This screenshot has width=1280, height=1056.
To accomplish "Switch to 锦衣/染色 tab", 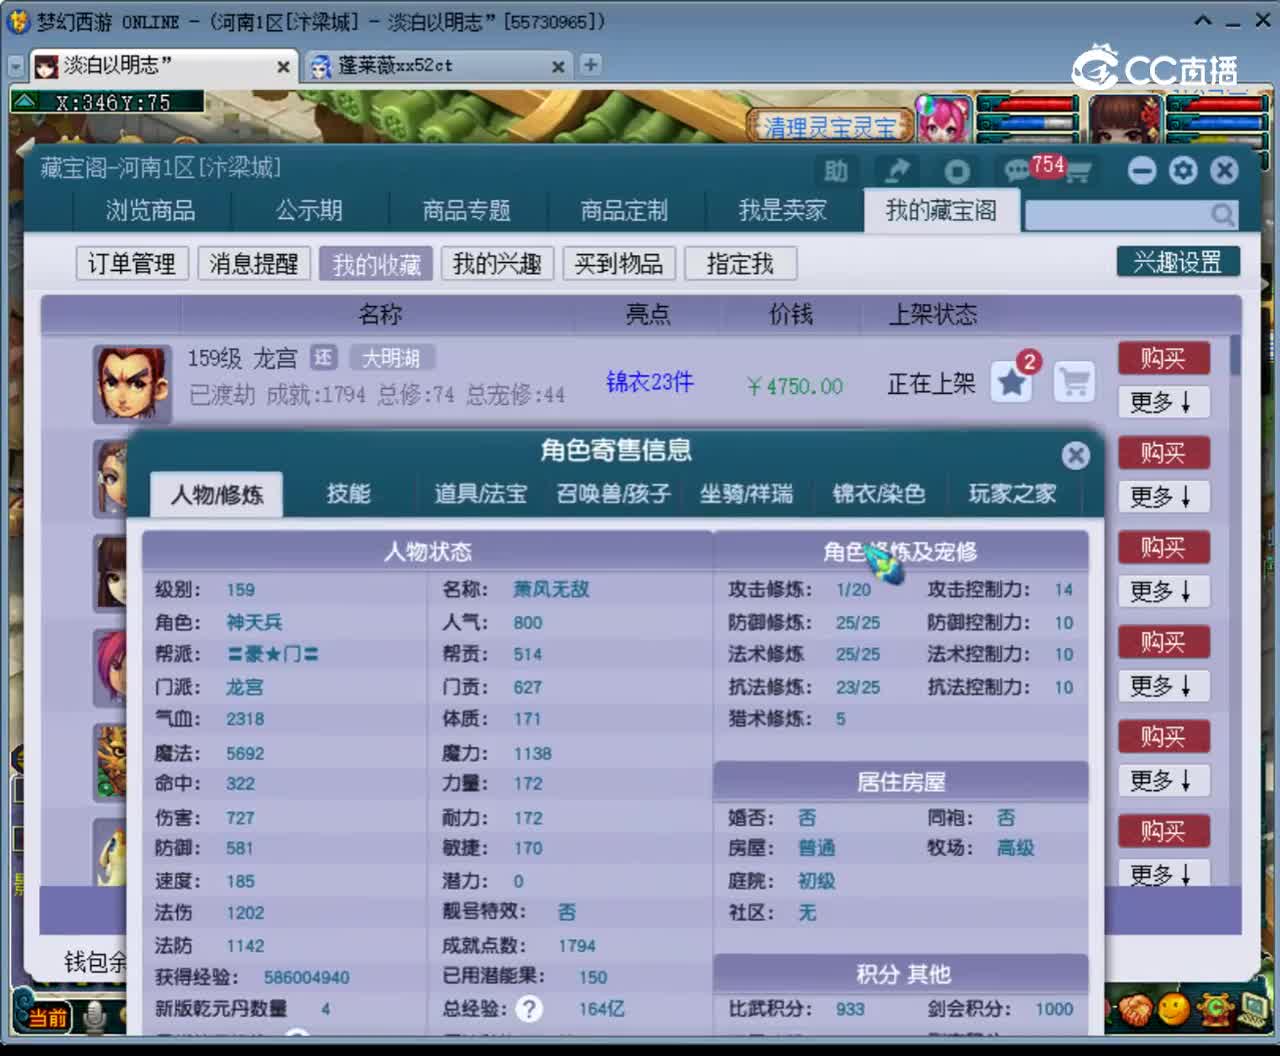I will [x=879, y=494].
